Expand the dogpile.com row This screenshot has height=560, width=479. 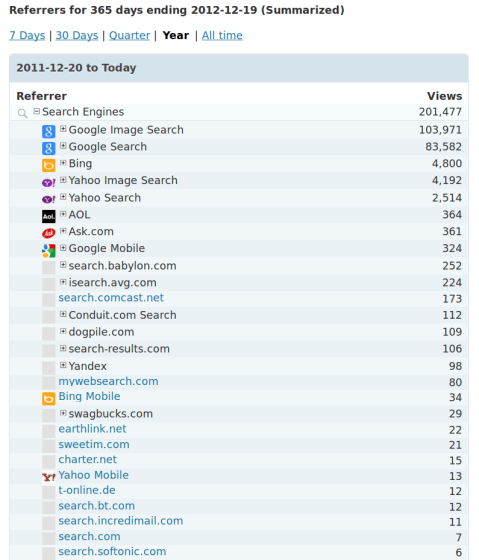(x=63, y=331)
